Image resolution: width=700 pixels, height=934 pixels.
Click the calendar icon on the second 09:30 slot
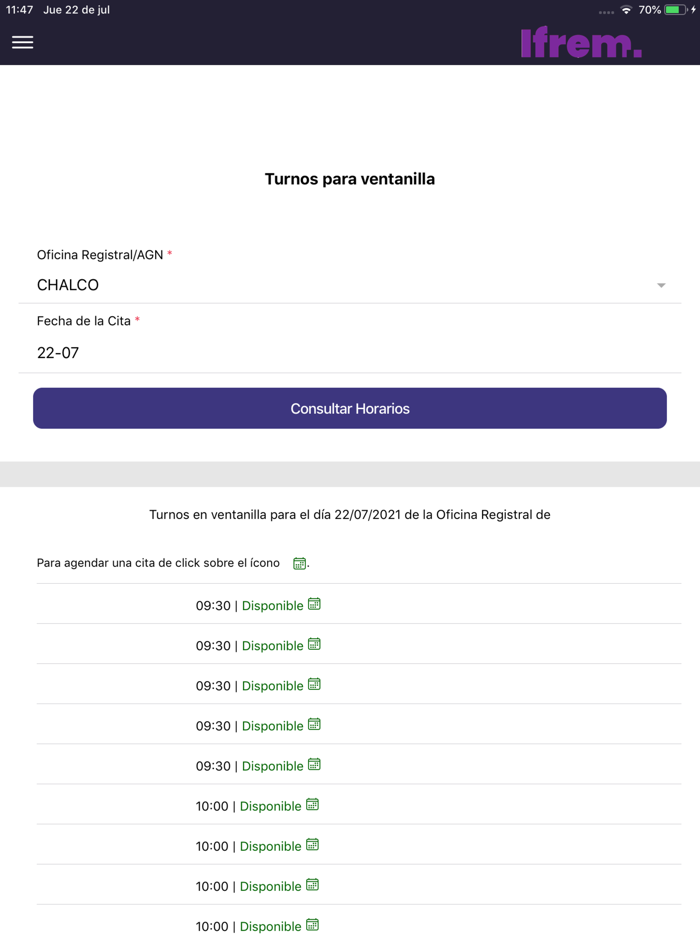click(314, 644)
